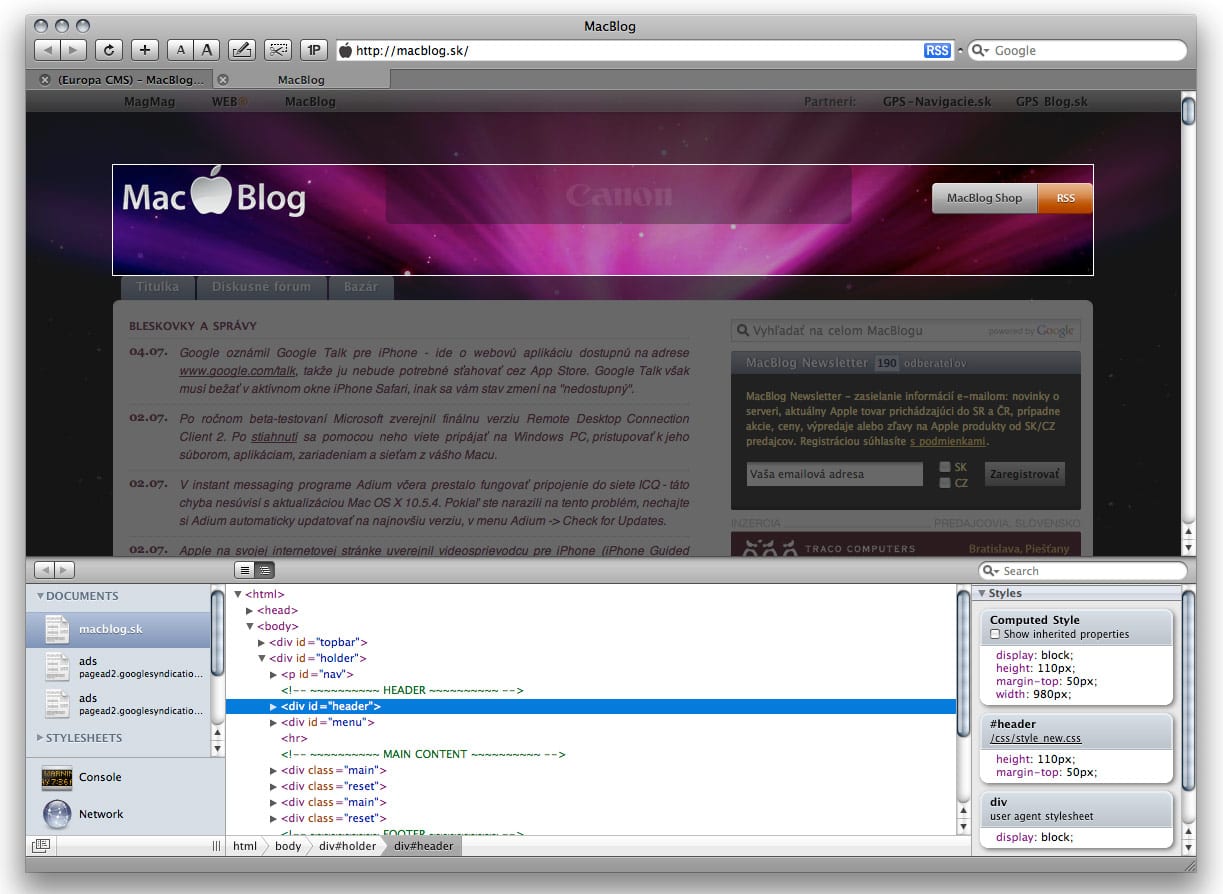1223x894 pixels.
Task: Collapse the Styles pane
Action: click(982, 593)
